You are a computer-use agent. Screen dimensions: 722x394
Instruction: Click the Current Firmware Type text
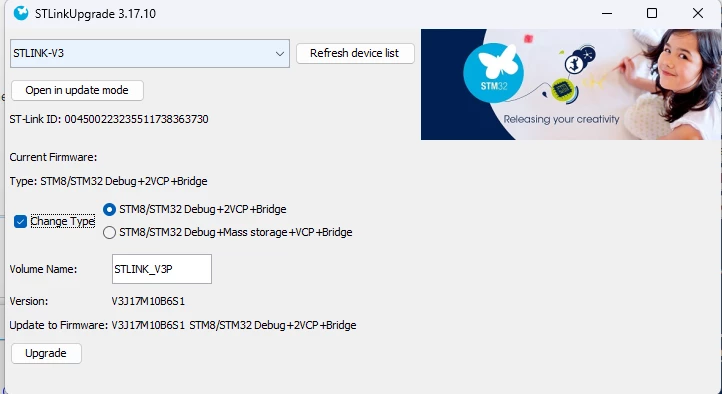108,181
